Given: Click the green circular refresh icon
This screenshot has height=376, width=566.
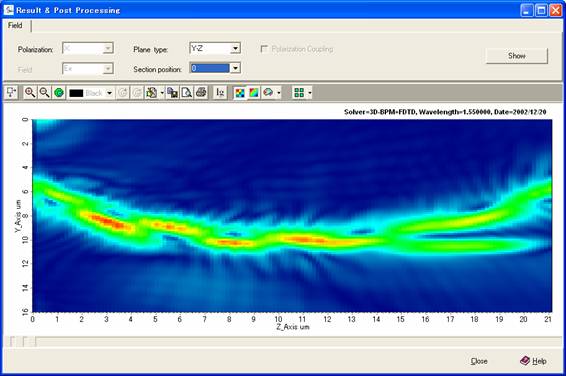Looking at the screenshot, I should 59,93.
